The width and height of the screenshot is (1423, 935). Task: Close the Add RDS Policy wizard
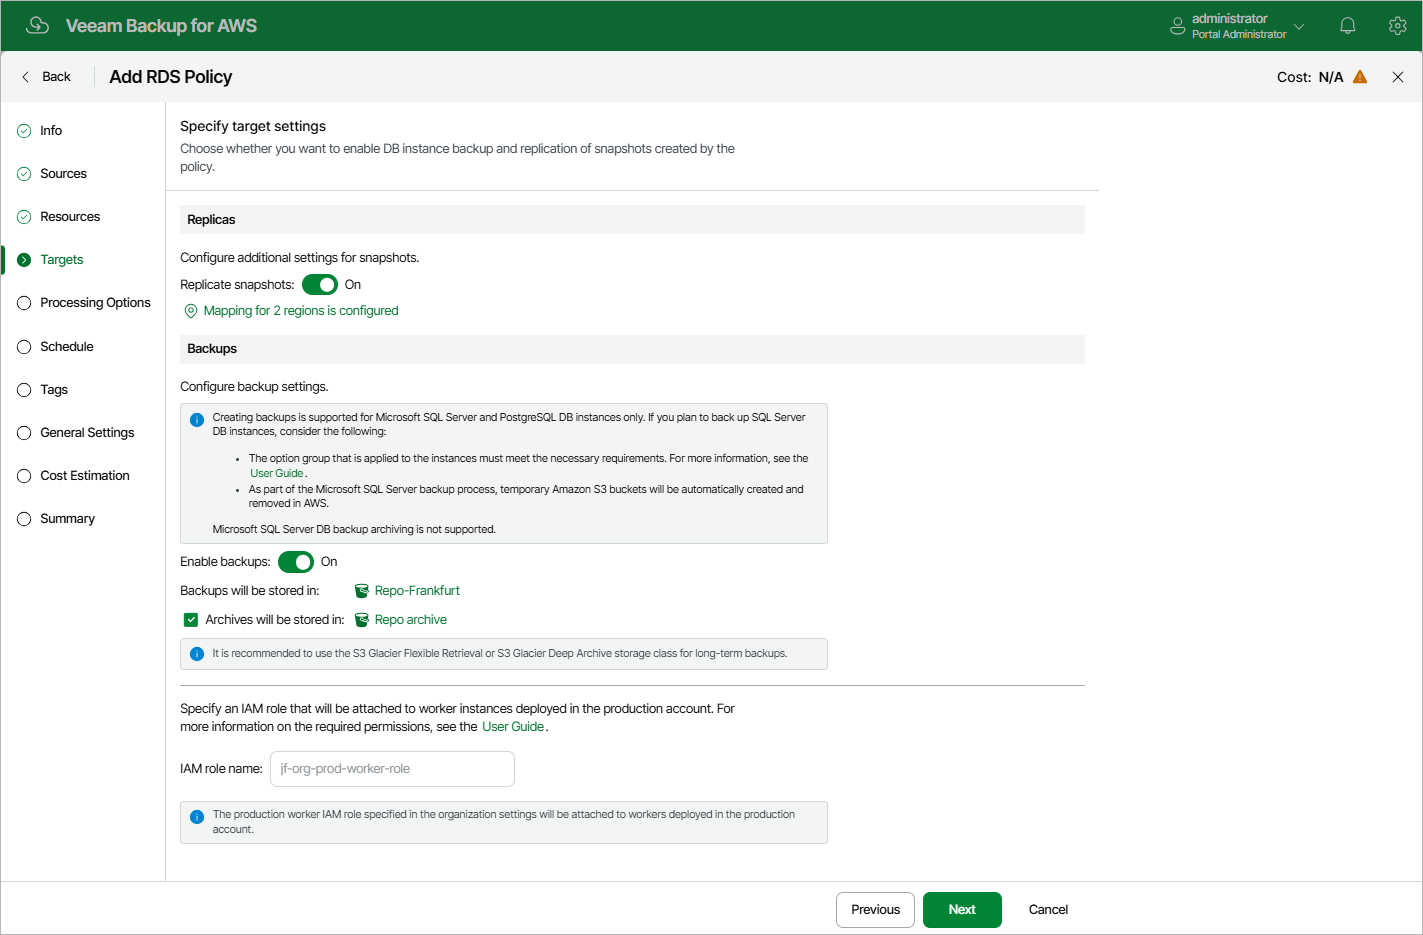tap(1398, 77)
